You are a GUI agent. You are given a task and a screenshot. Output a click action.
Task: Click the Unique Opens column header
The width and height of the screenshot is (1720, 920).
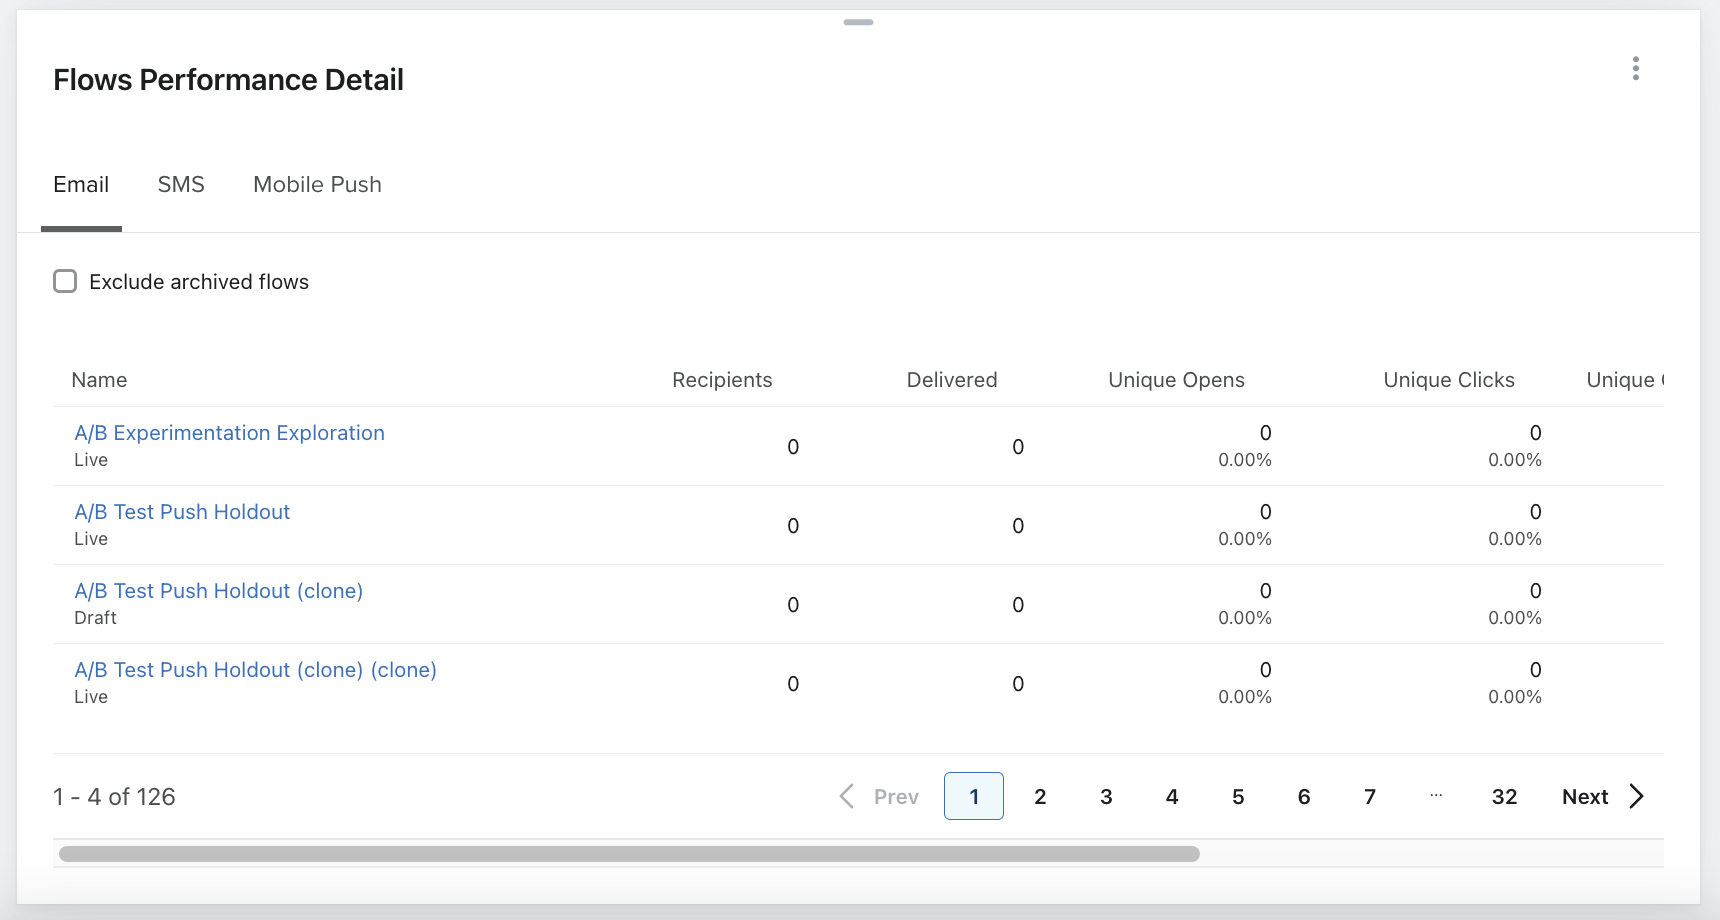coord(1176,380)
